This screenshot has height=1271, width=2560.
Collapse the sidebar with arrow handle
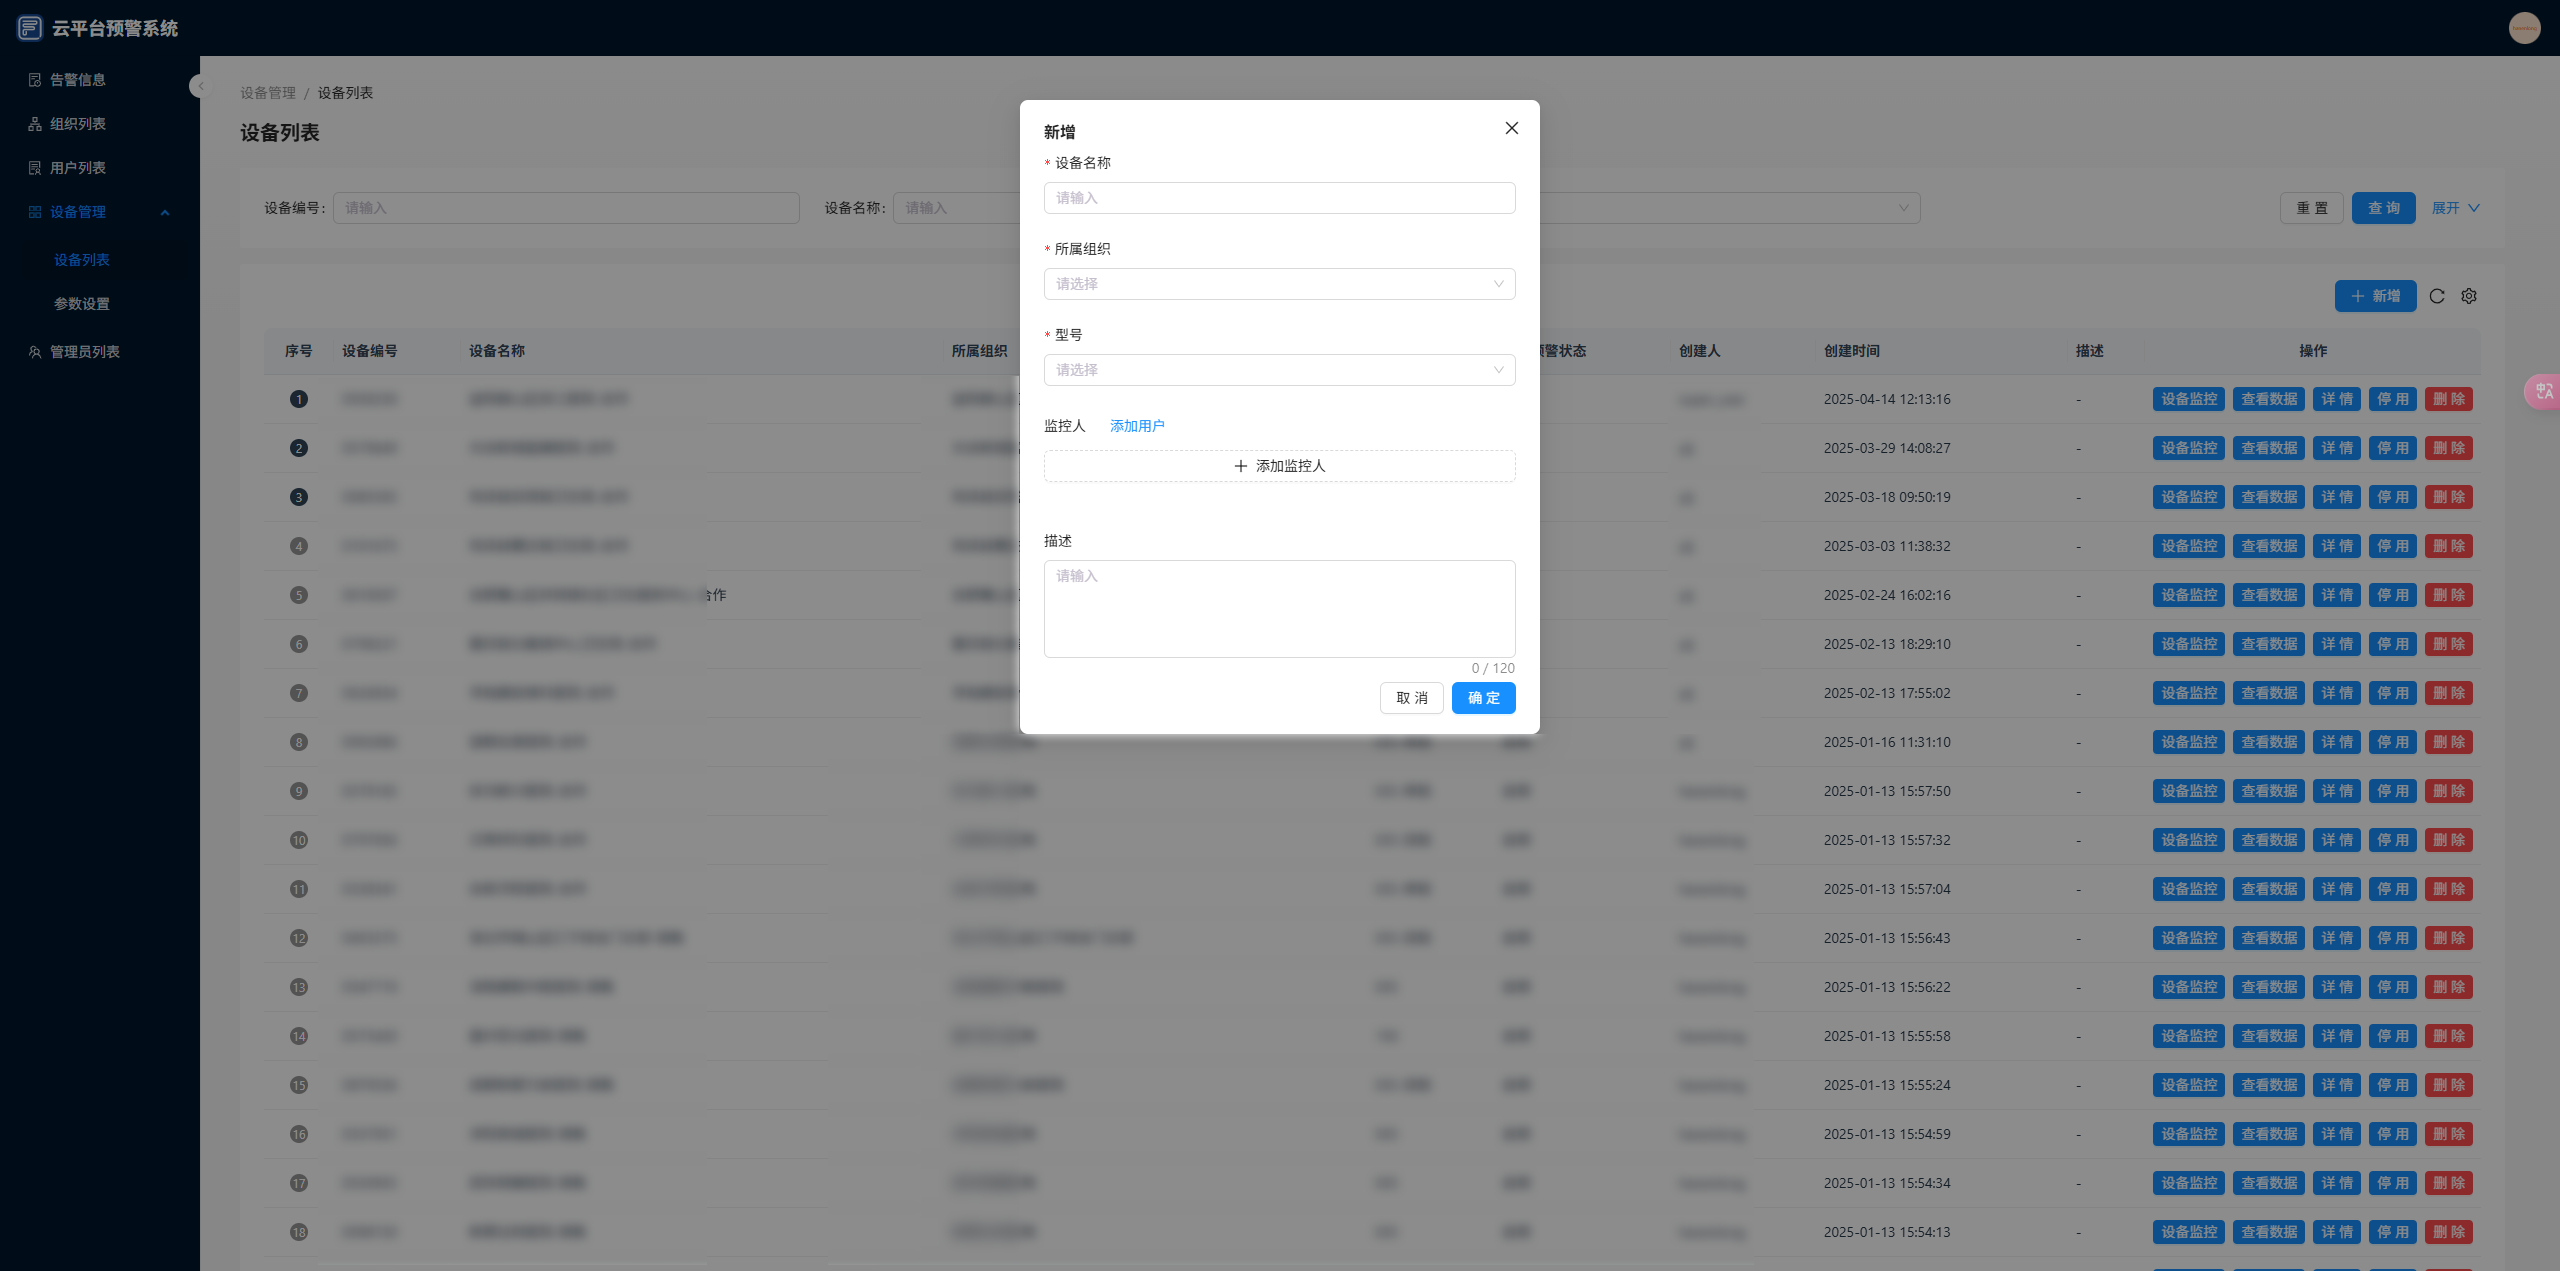click(x=199, y=86)
